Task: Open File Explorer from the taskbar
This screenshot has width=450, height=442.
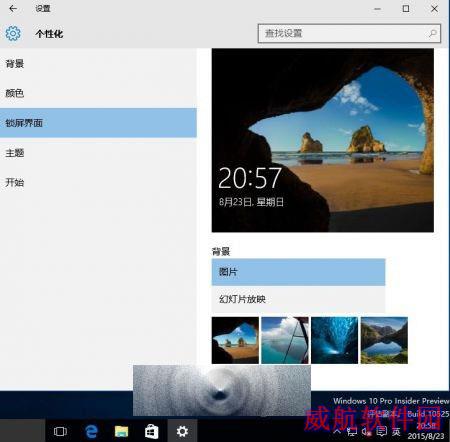Action: (x=121, y=431)
